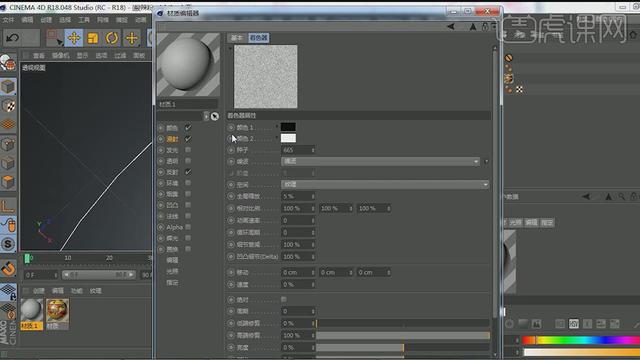640x360 pixels.
Task: Enable the 发光 (Luminance) channel checkbox
Action: coord(188,150)
